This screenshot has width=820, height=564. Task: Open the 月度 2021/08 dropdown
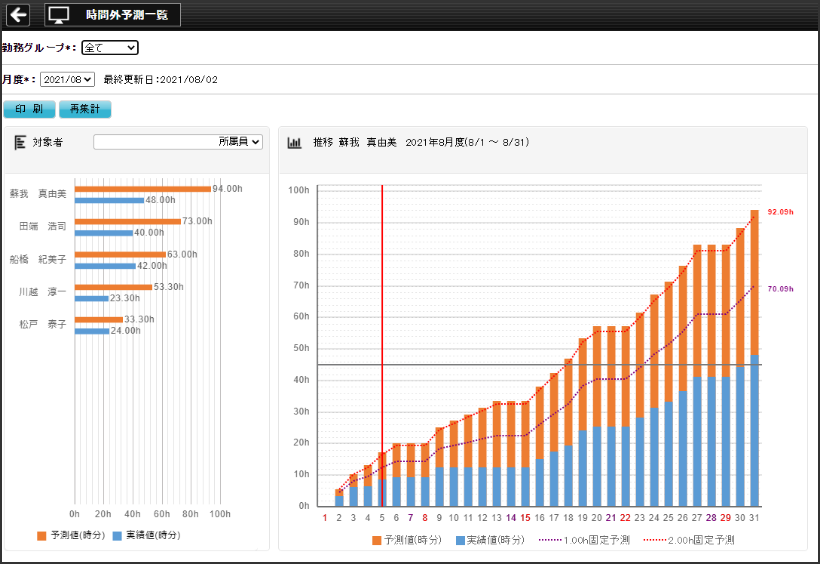point(67,79)
